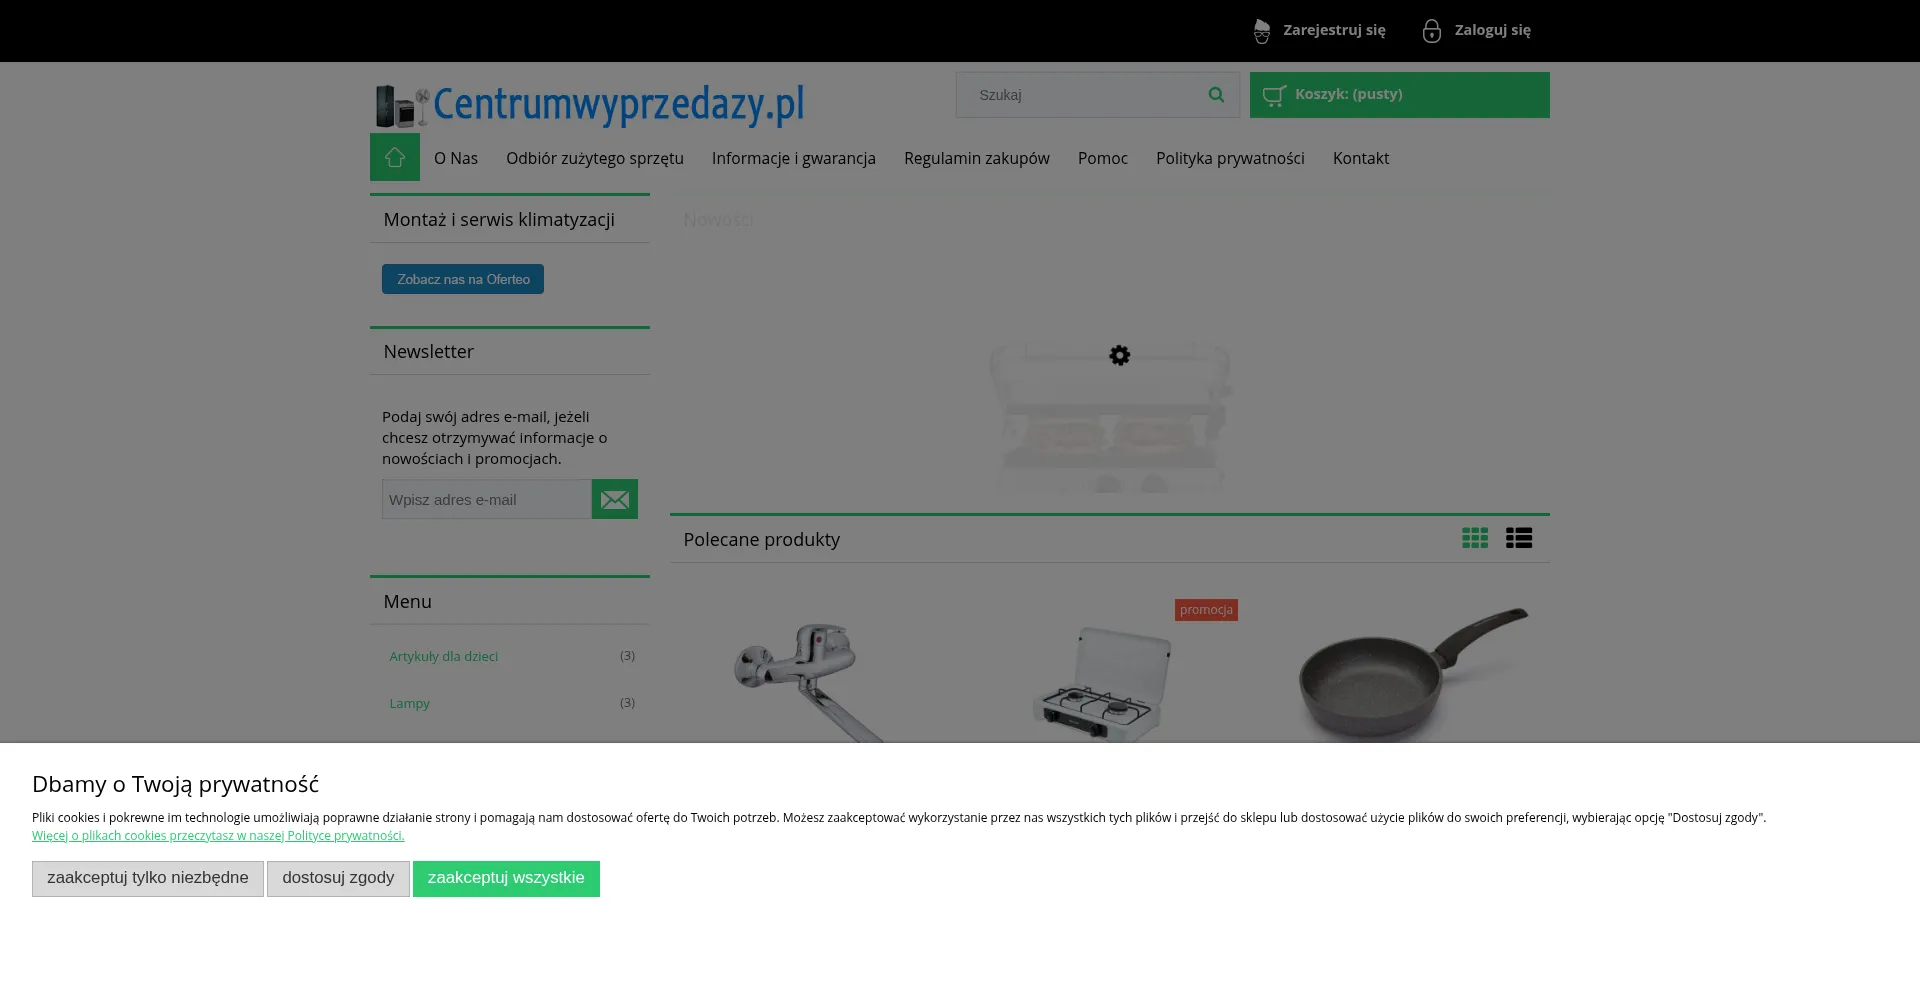Focus the Szukaj search field
The height and width of the screenshot is (993, 1920).
[x=1081, y=95]
